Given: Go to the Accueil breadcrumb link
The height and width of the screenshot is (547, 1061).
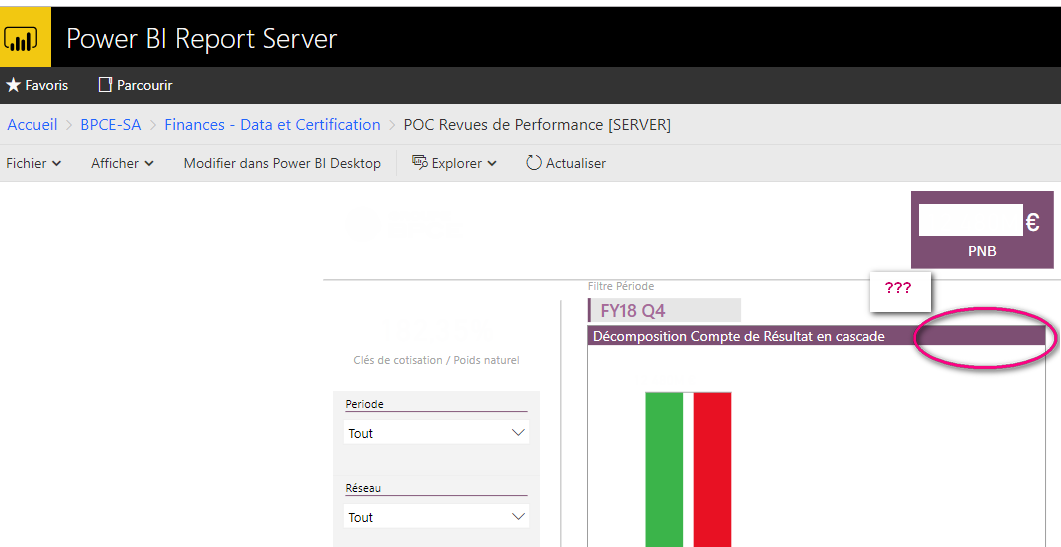Looking at the screenshot, I should pyautogui.click(x=32, y=125).
